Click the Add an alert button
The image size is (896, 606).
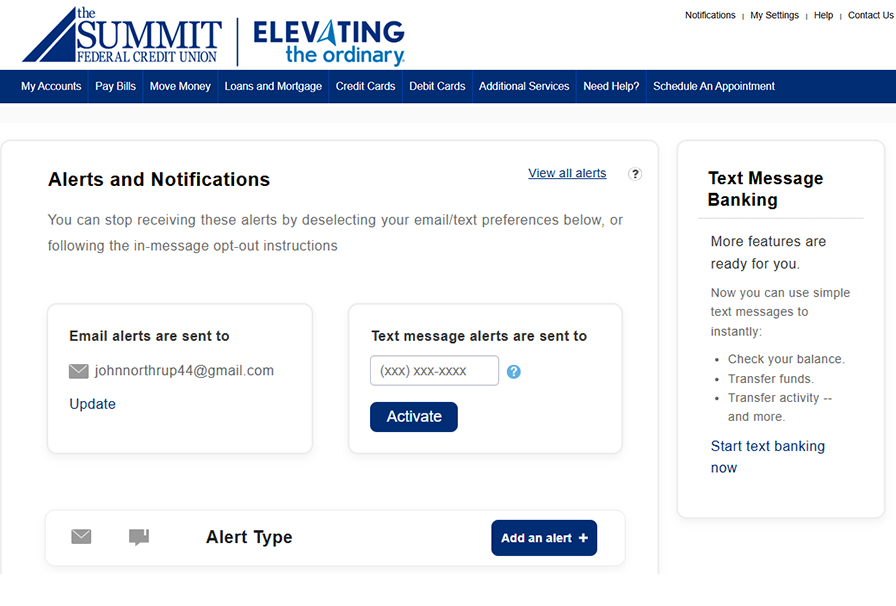(x=544, y=538)
